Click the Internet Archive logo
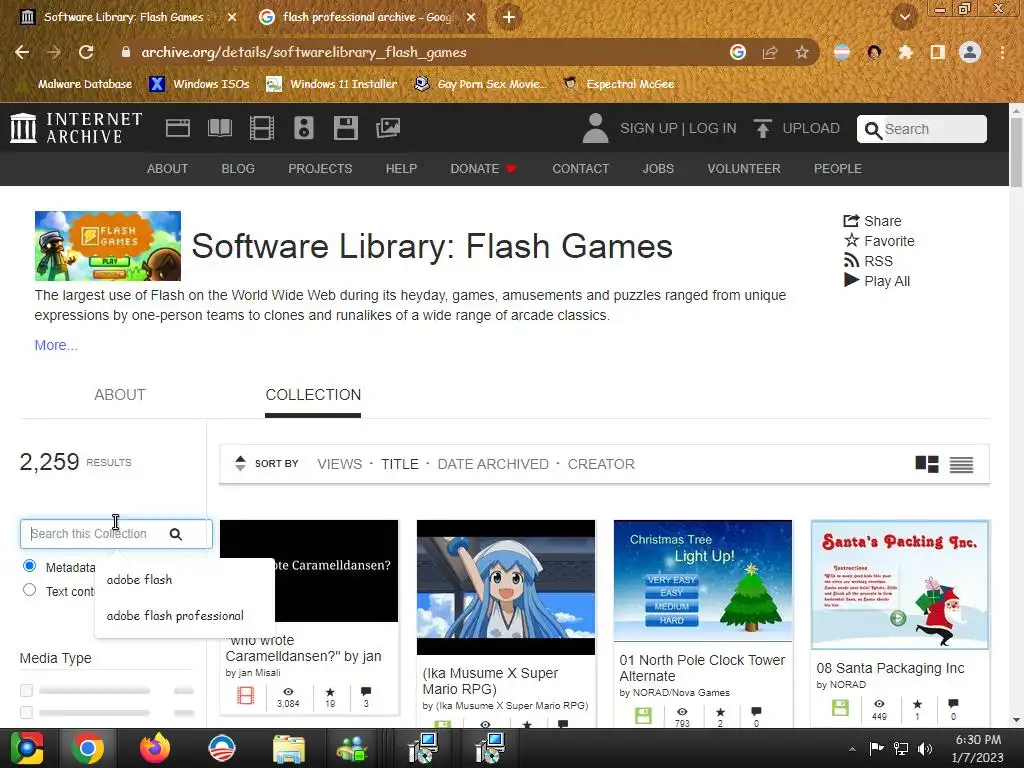 76,127
